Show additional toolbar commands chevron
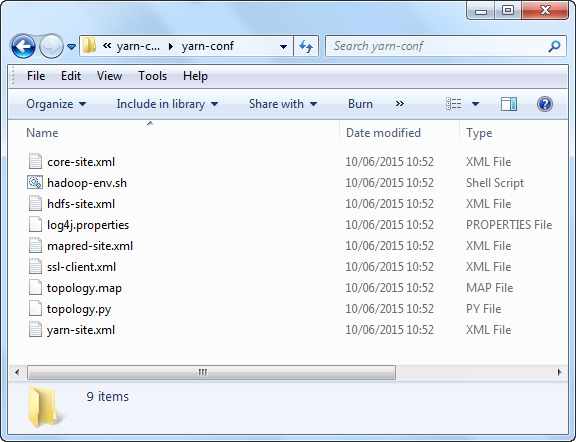Viewport: 576px width, 442px height. coord(400,104)
